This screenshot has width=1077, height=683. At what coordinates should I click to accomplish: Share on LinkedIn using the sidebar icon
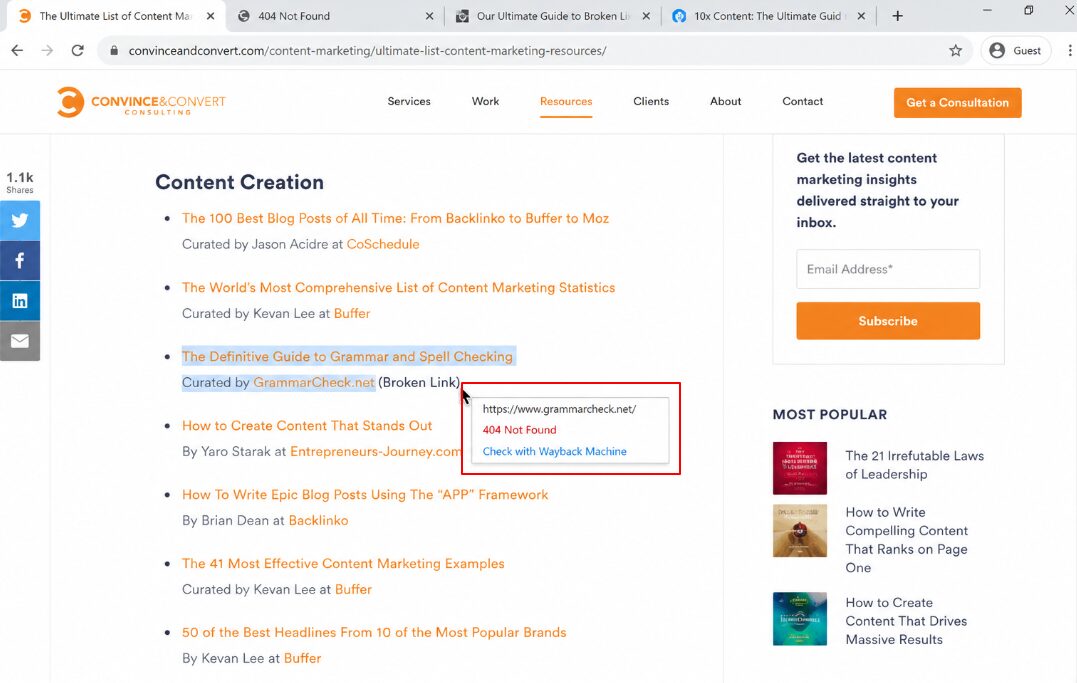(20, 300)
